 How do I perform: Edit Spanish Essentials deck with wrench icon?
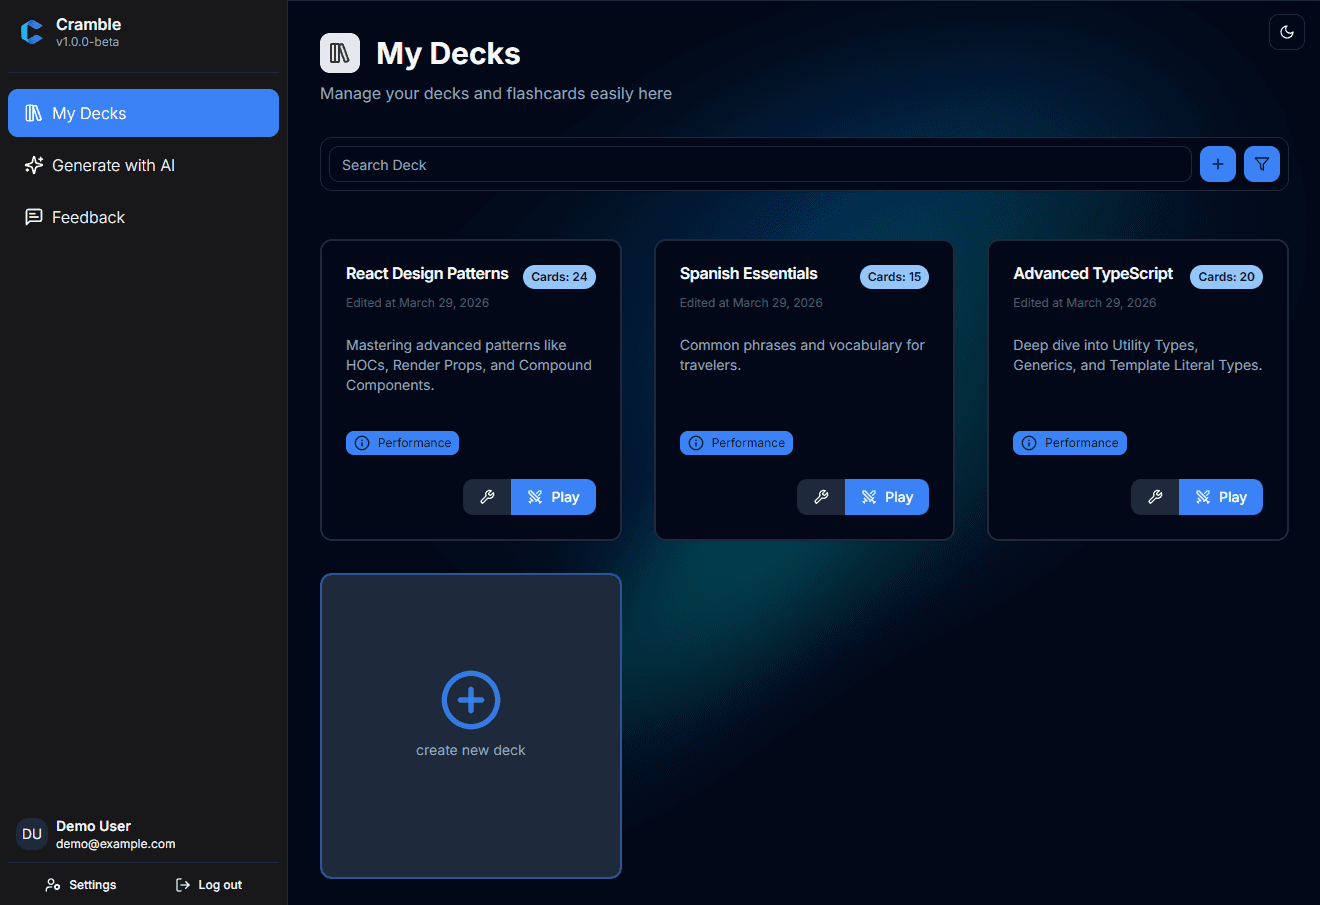pyautogui.click(x=821, y=497)
